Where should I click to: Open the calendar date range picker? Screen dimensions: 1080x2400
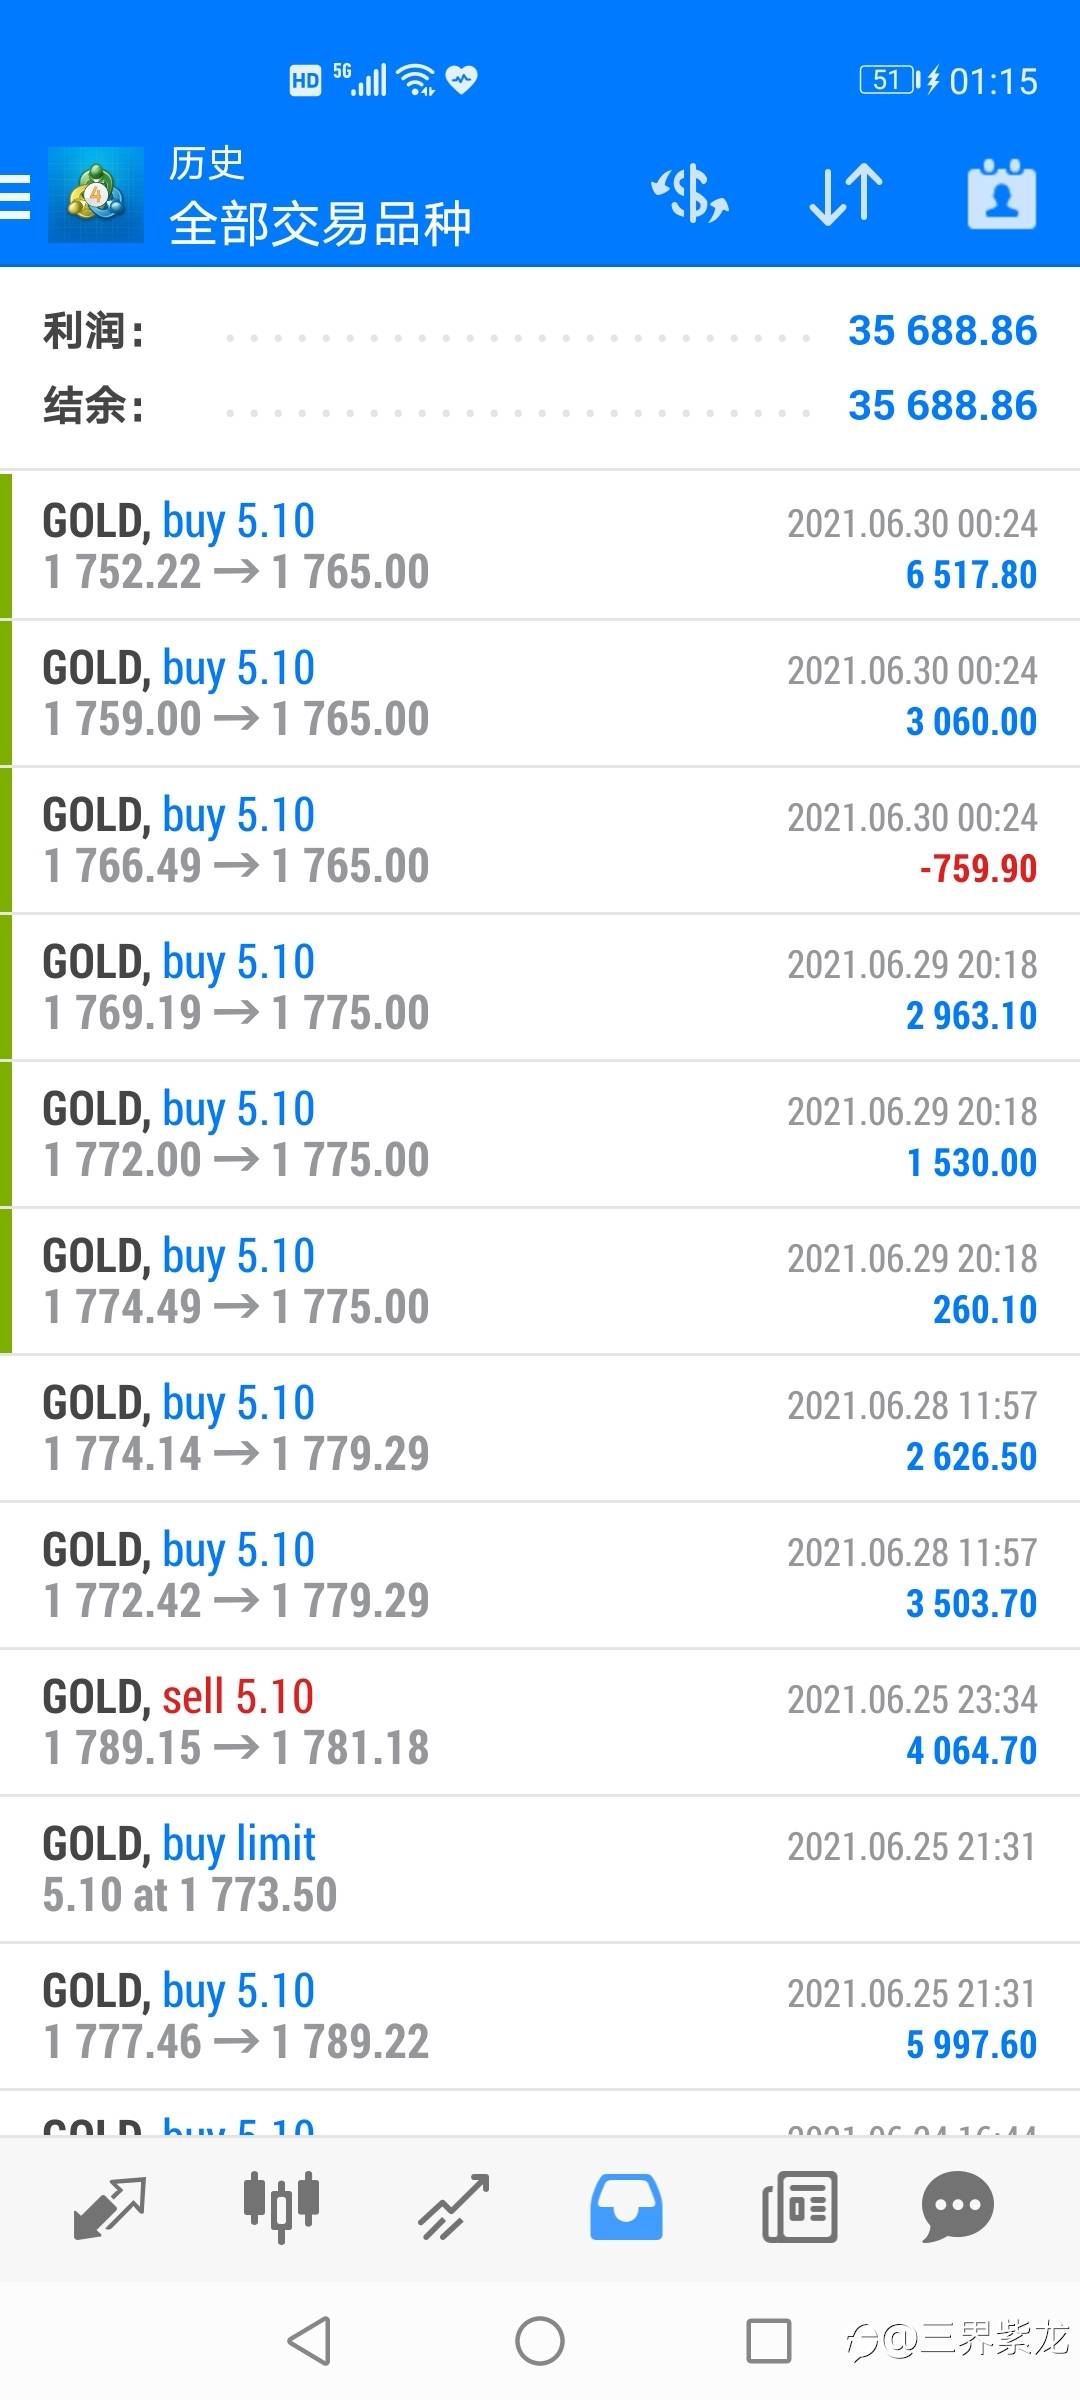pyautogui.click(x=1001, y=193)
